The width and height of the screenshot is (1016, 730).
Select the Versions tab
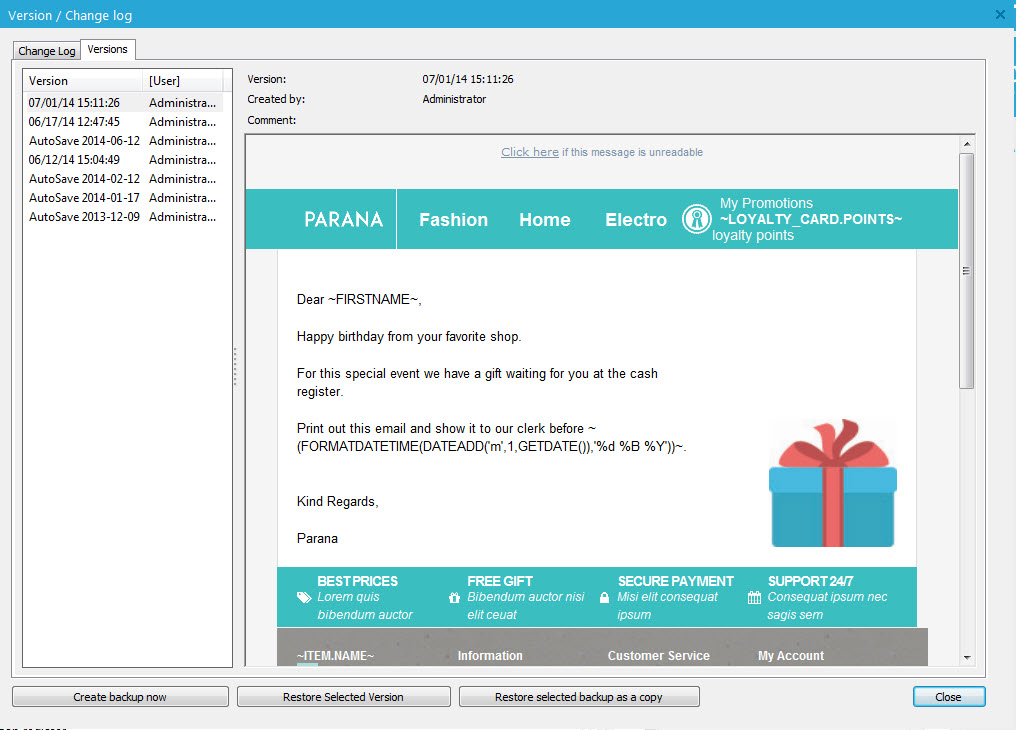[107, 49]
